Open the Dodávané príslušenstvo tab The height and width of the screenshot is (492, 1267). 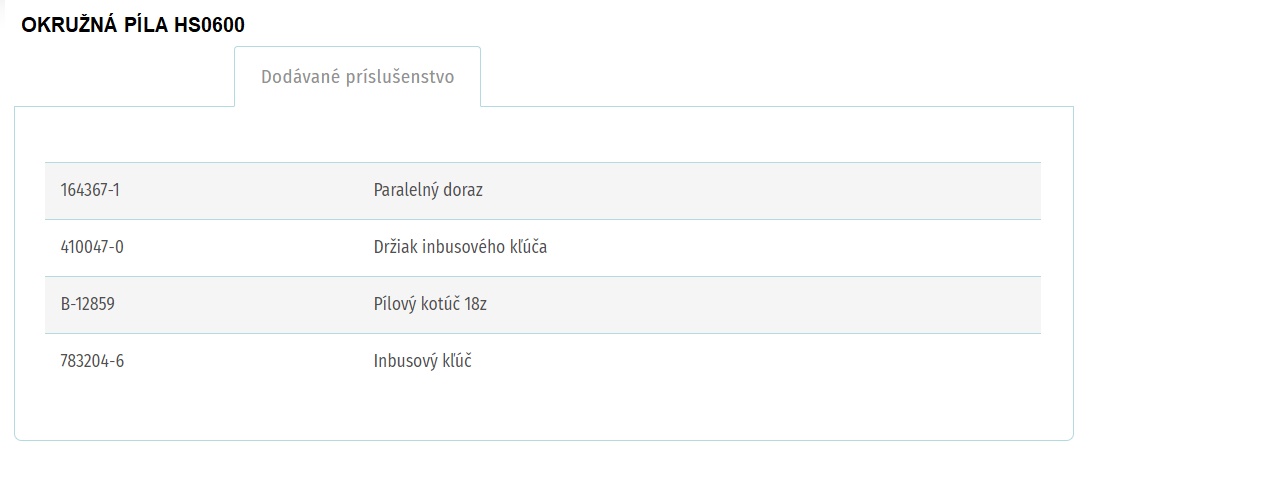[x=357, y=77]
